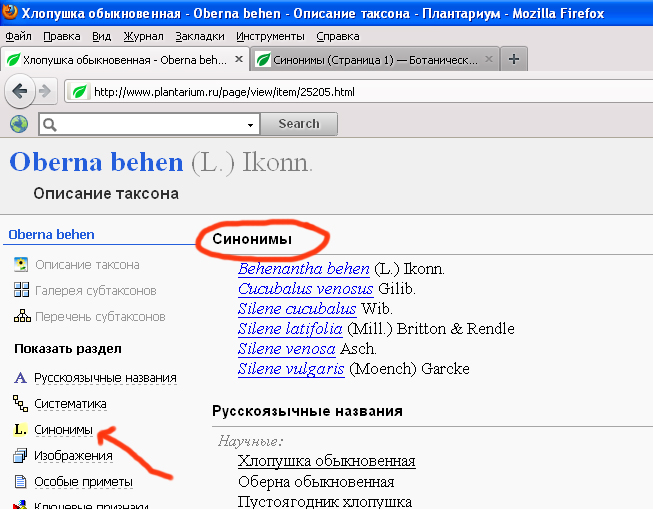Click the Перечень субтаксонов tree icon
Viewport: 653px width, 509px height.
pos(21,317)
